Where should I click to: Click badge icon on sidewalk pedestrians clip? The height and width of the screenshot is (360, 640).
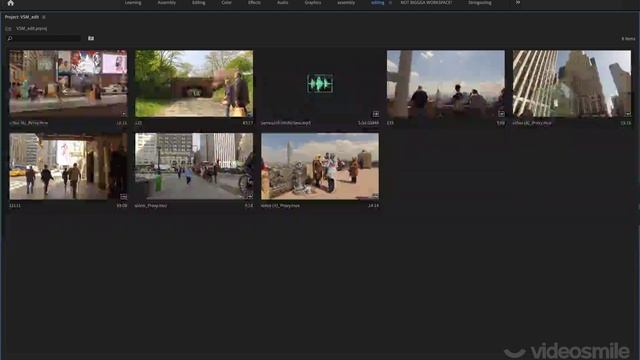[124, 197]
